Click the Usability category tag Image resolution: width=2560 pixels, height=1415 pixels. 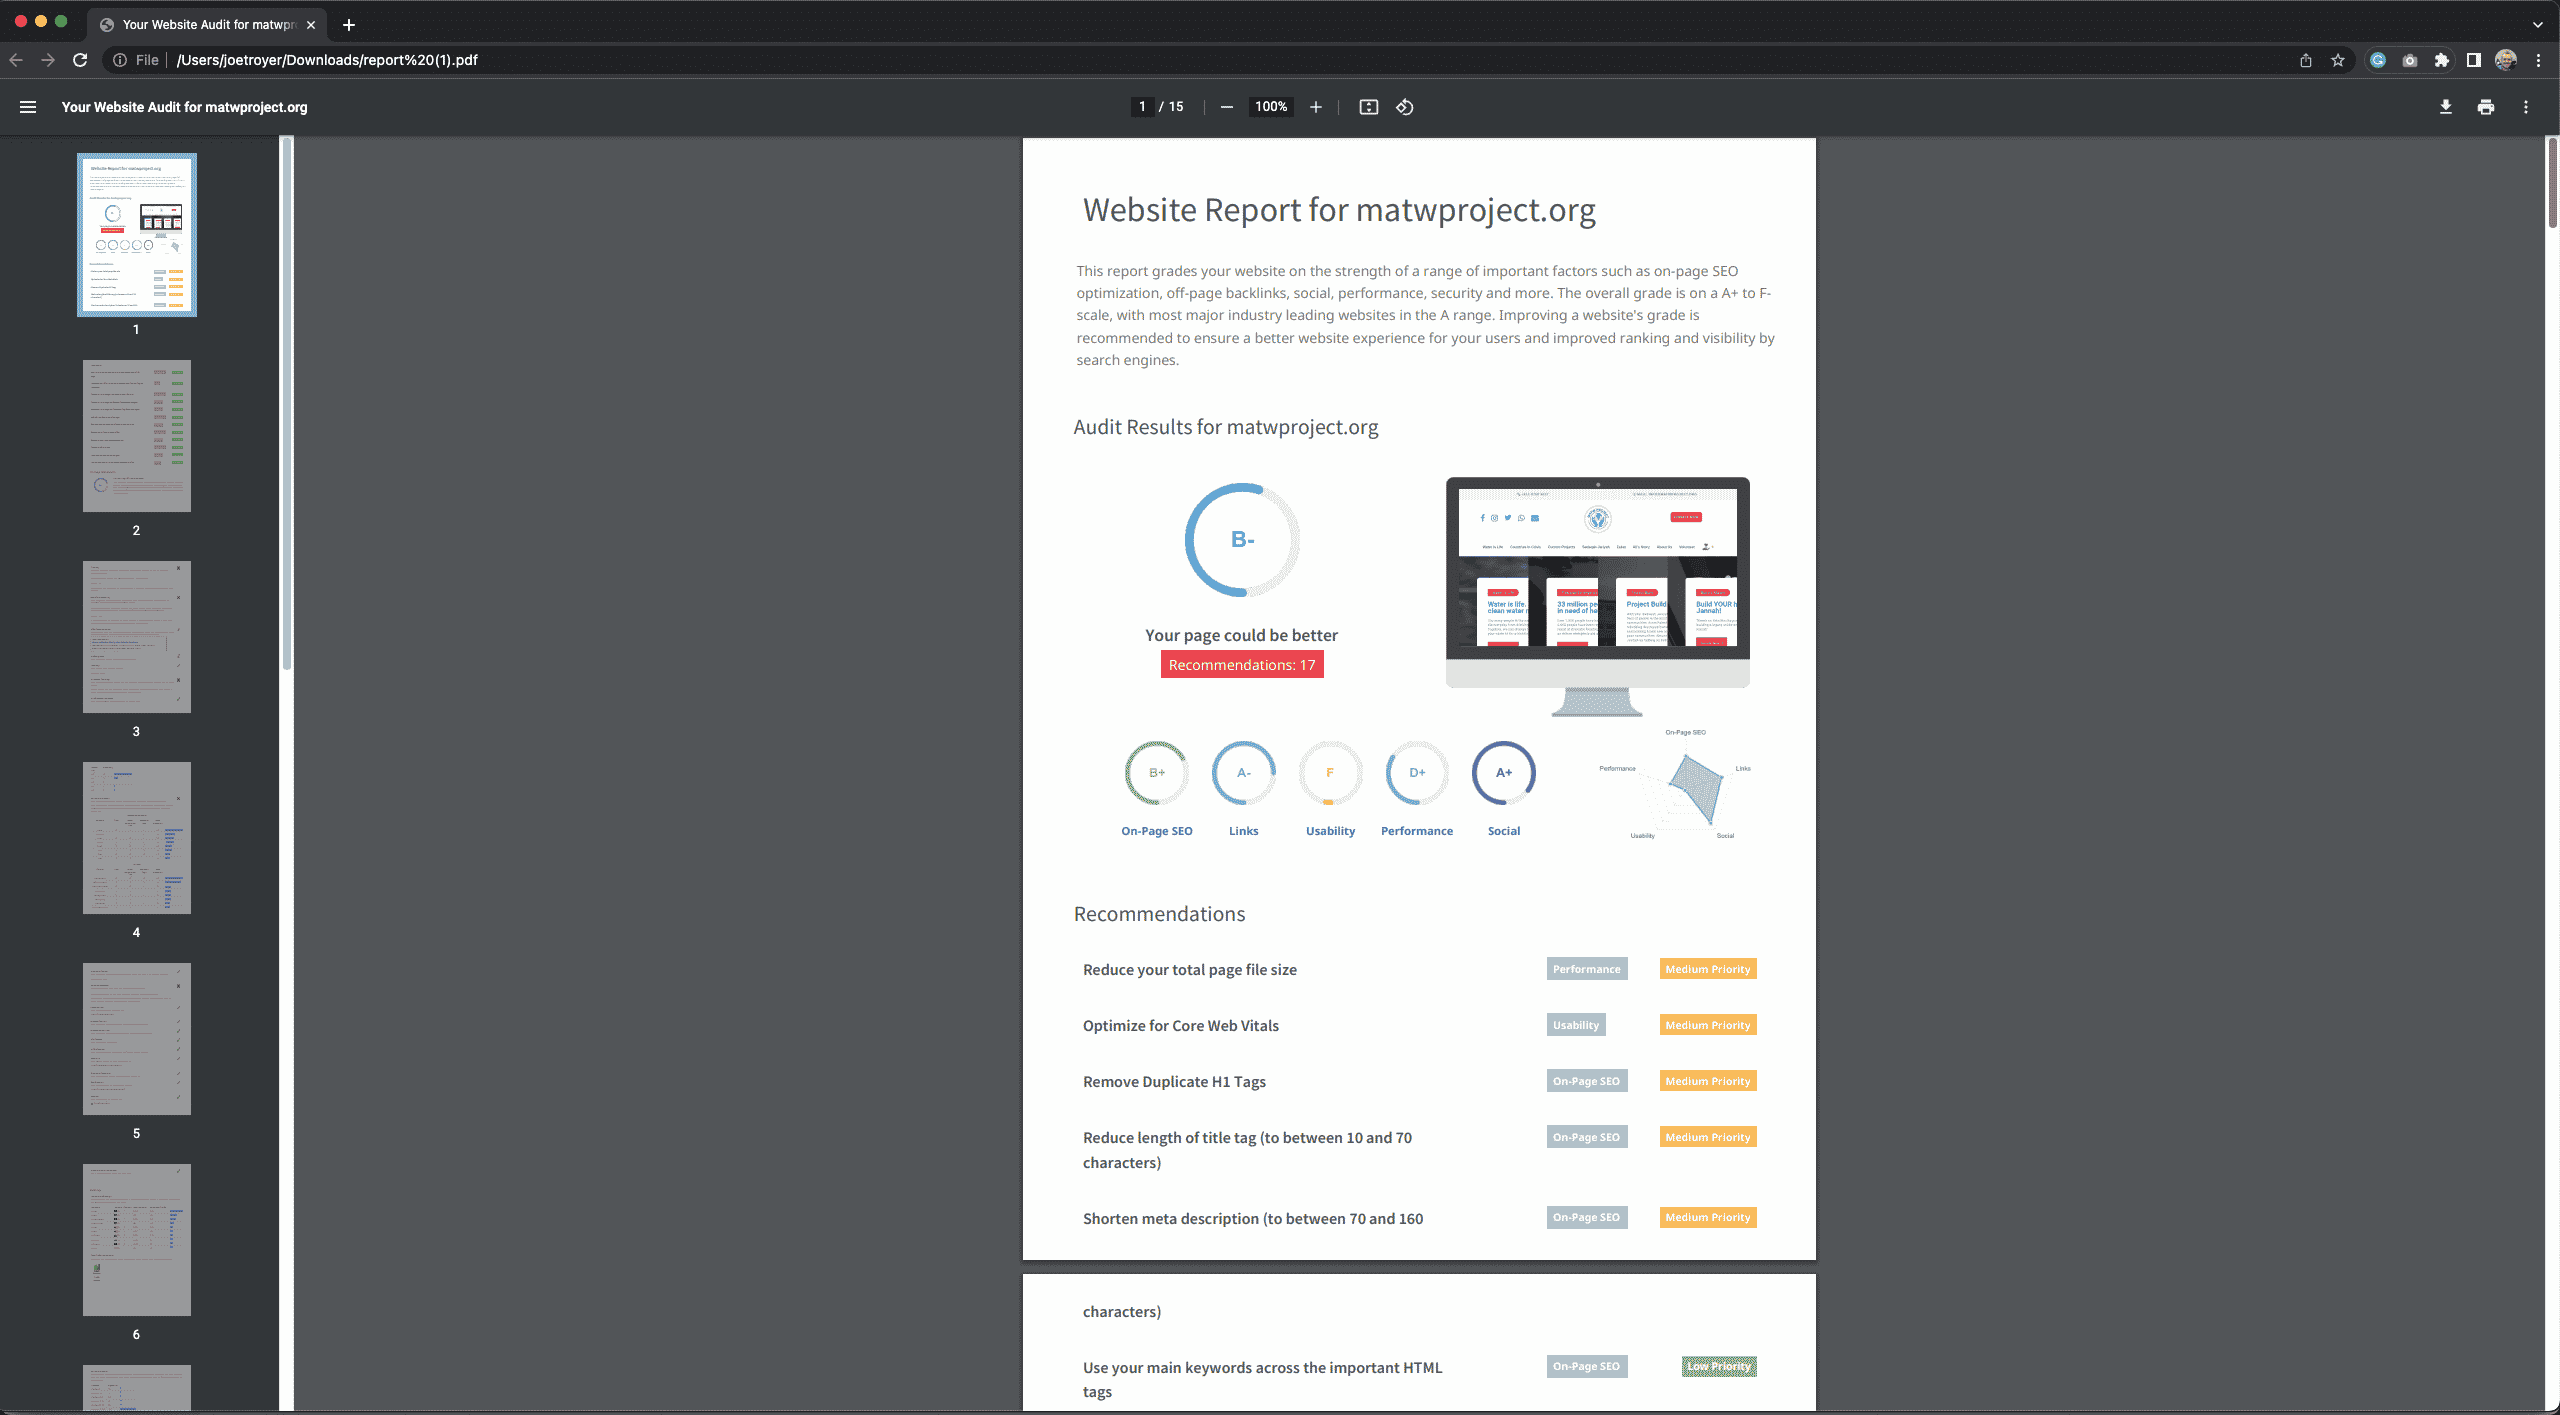(1576, 1025)
